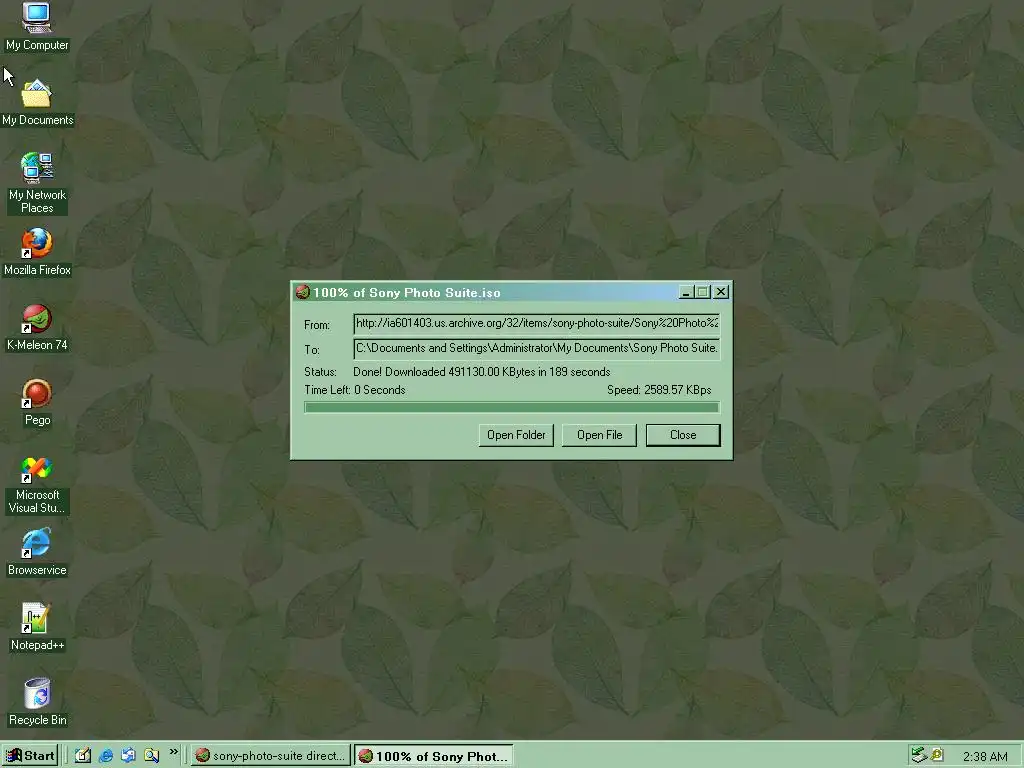Click the folder search quick launch icon
Screen dimensions: 1024x768
coord(152,756)
